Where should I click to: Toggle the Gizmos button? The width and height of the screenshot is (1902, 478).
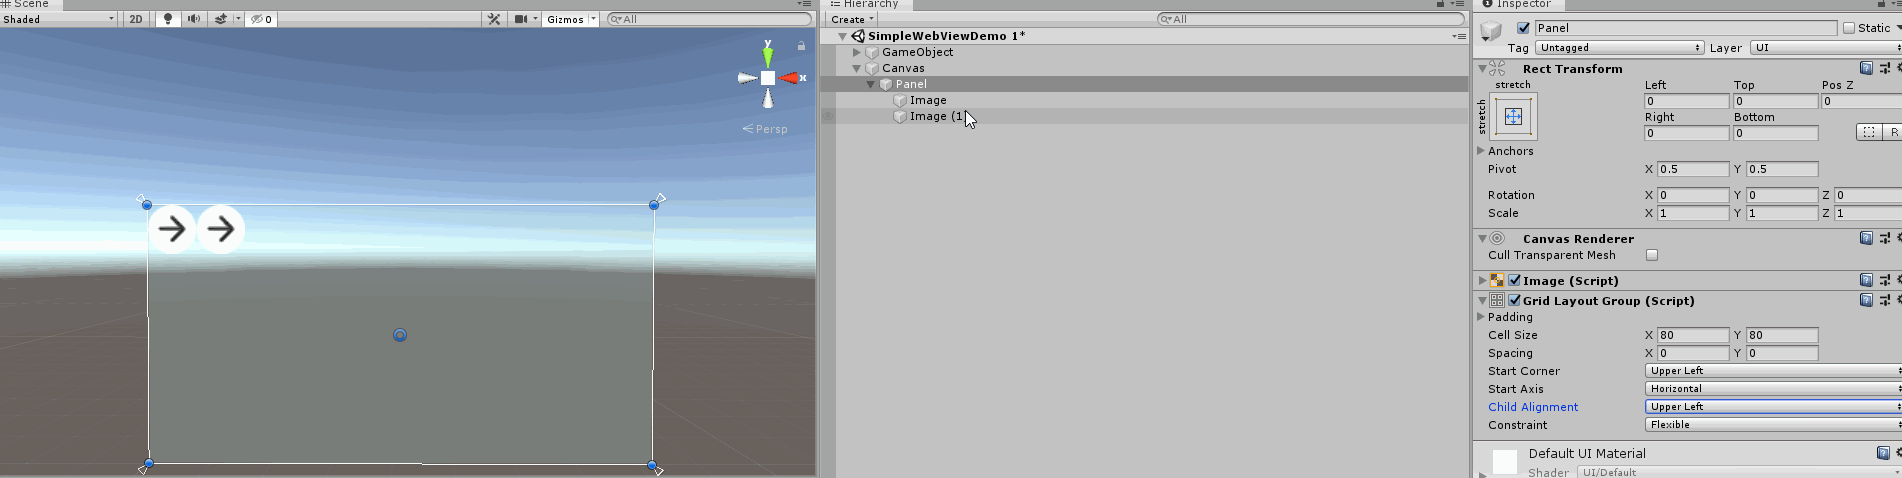pyautogui.click(x=565, y=19)
